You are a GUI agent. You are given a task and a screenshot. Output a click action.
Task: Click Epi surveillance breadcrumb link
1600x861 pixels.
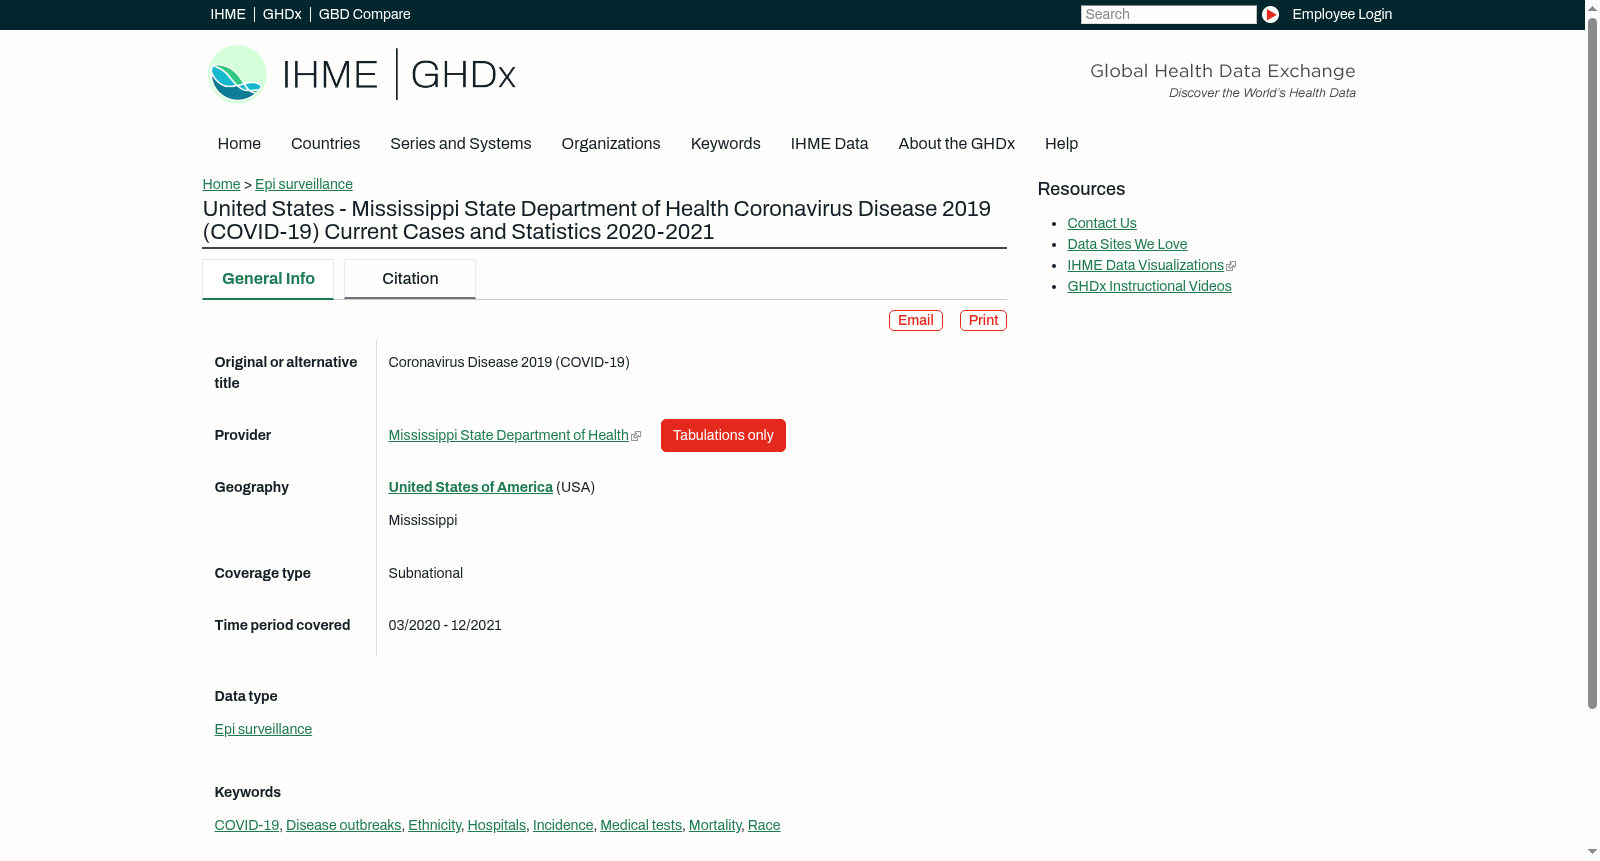tap(304, 184)
